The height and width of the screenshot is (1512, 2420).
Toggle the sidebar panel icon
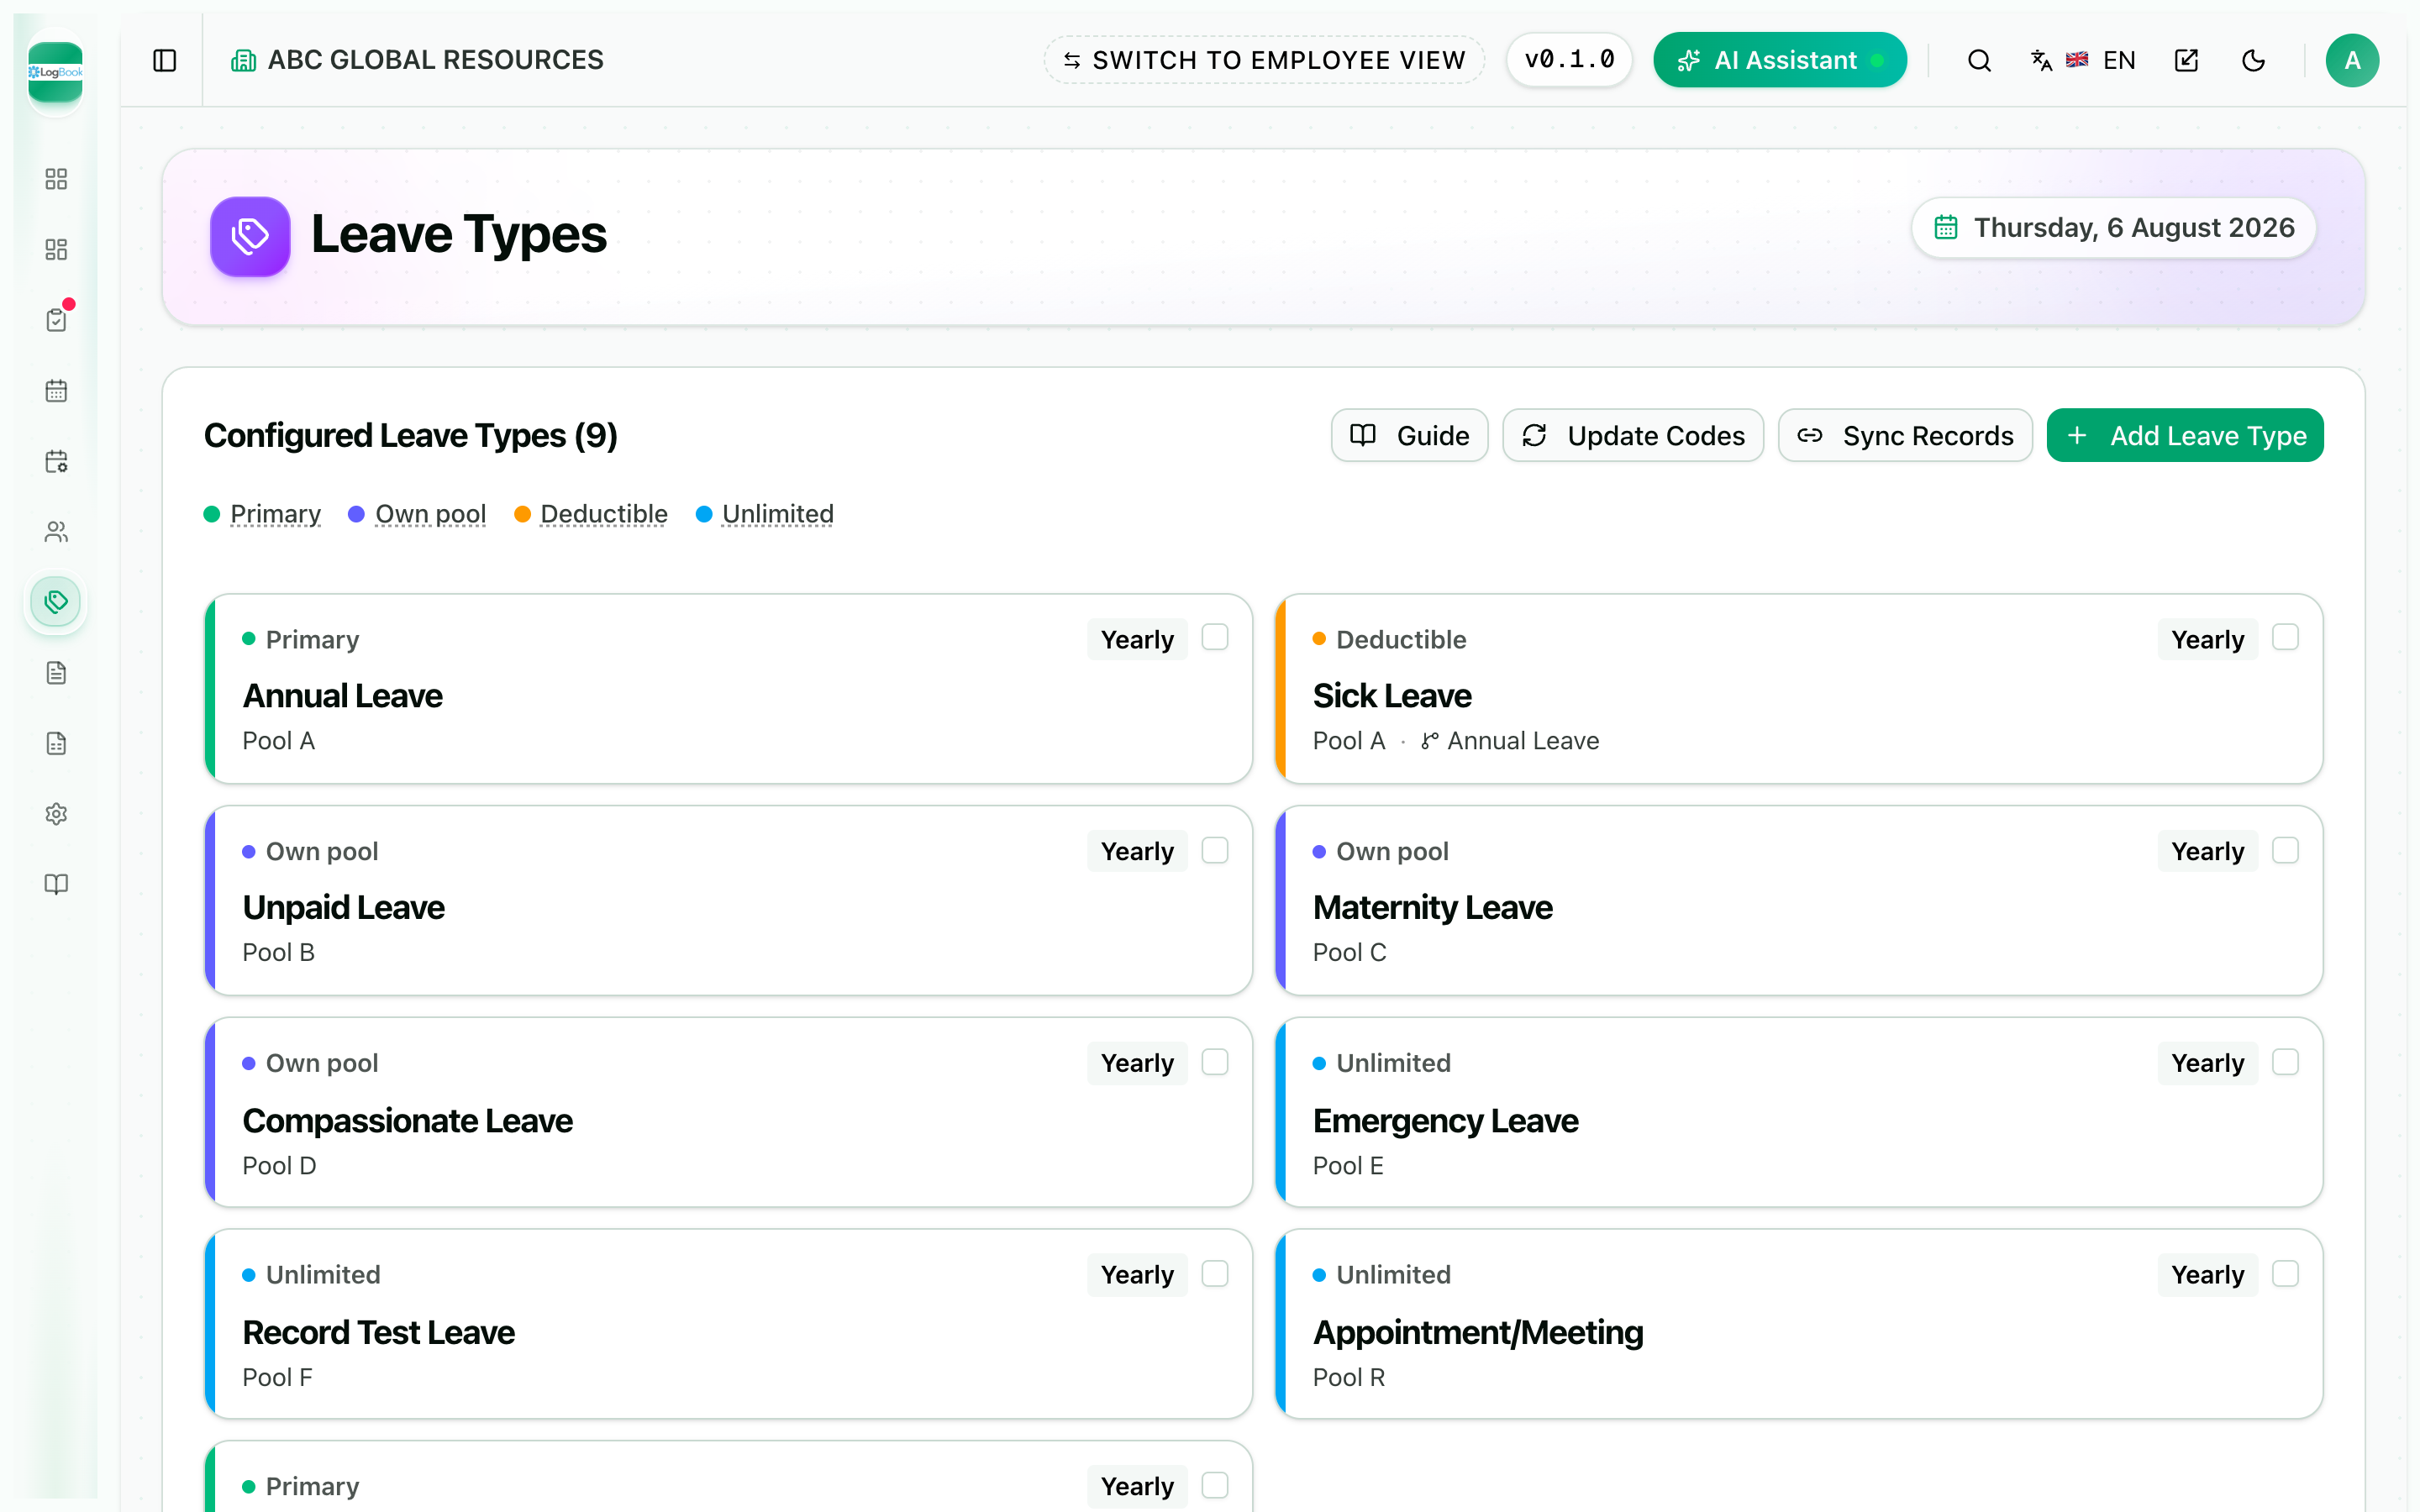[164, 61]
